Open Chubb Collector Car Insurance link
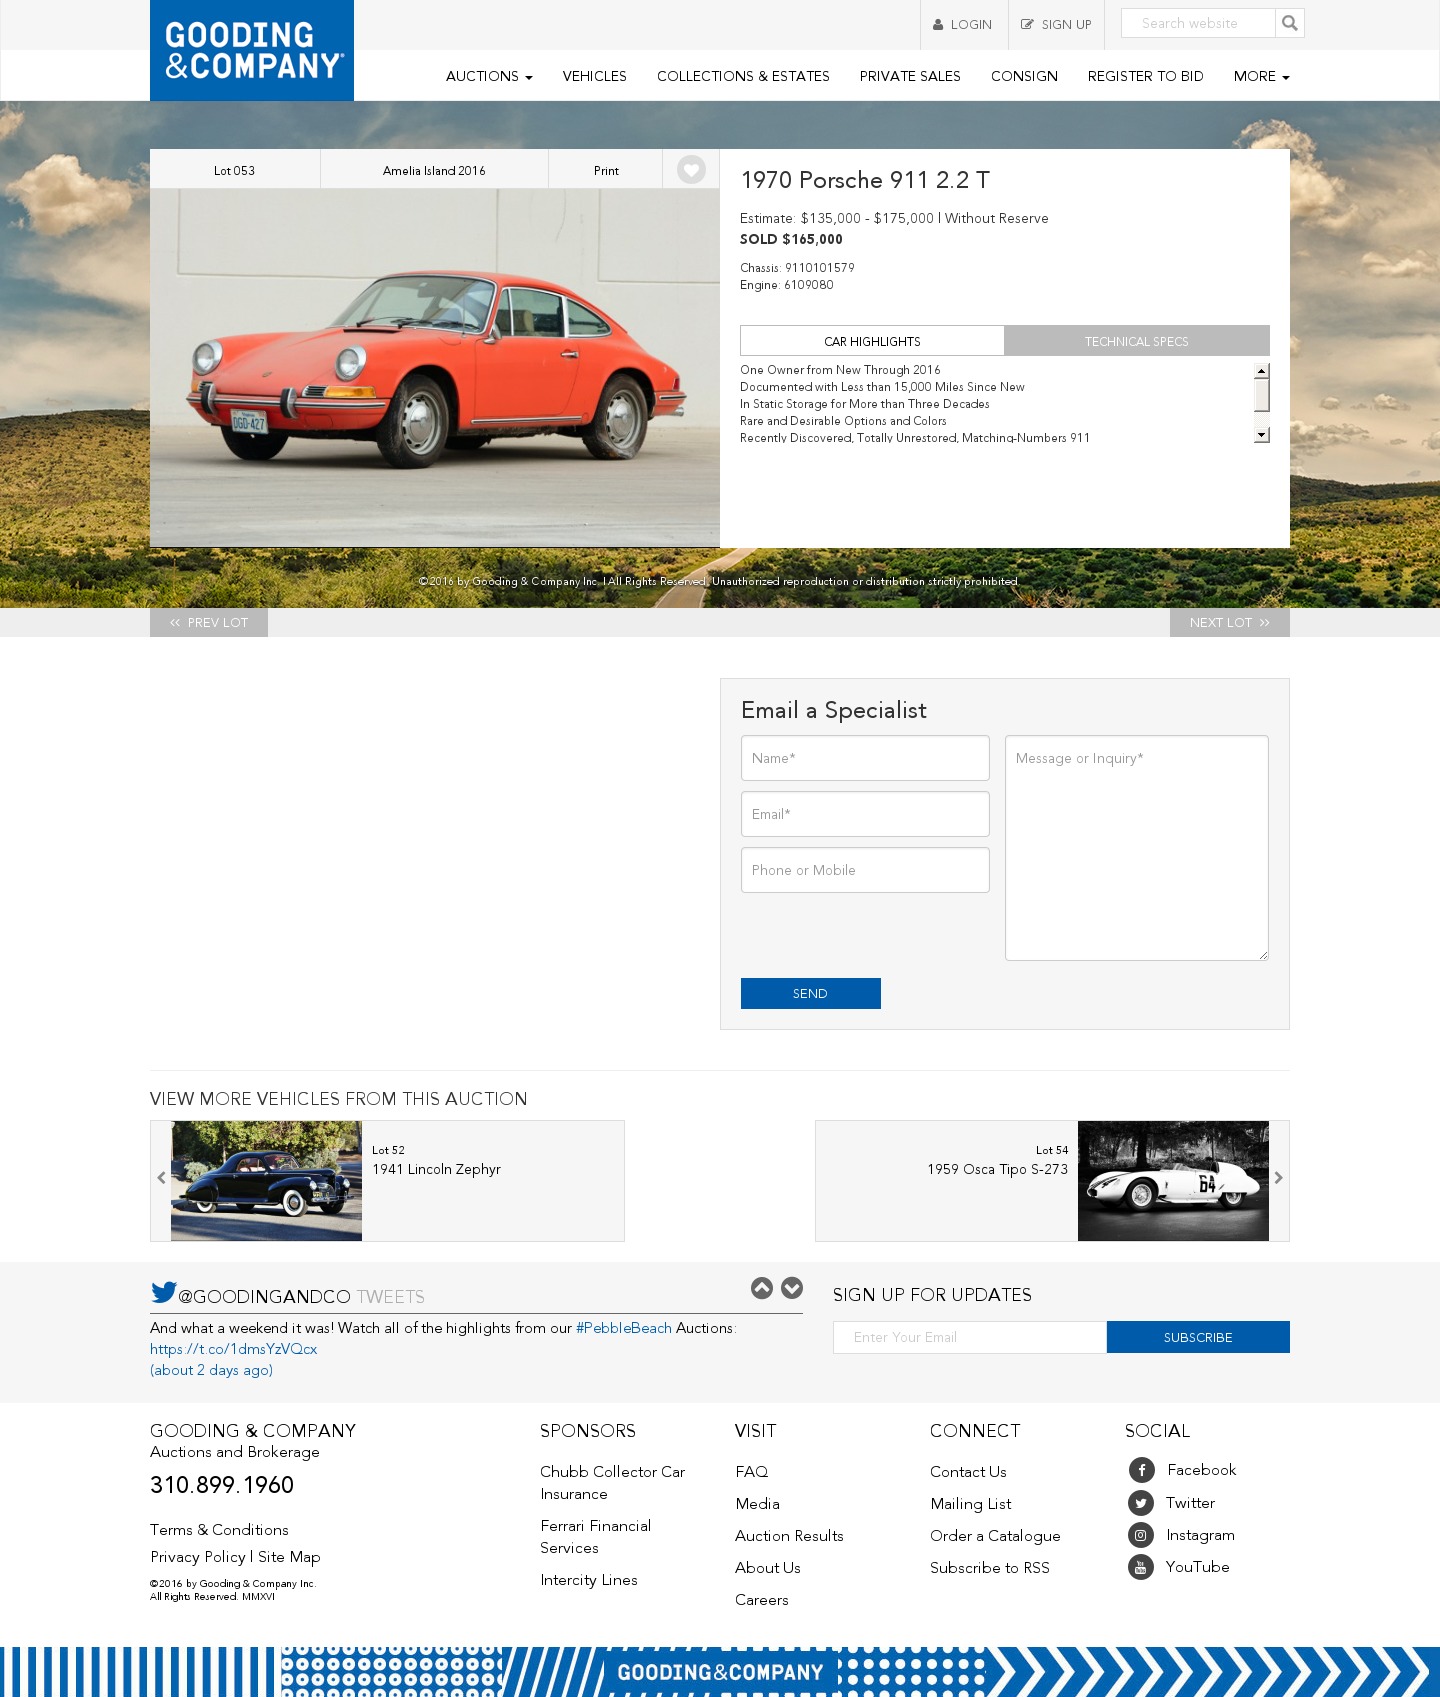 click(x=612, y=1483)
